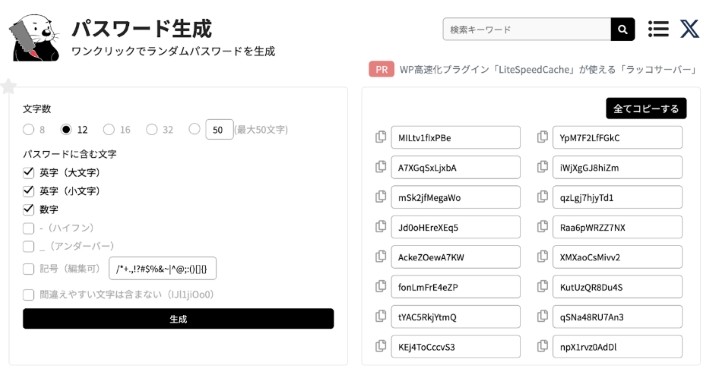The height and width of the screenshot is (369, 710).
Task: Copy password AckeZOewA7KW with its copy icon
Action: 381,256
